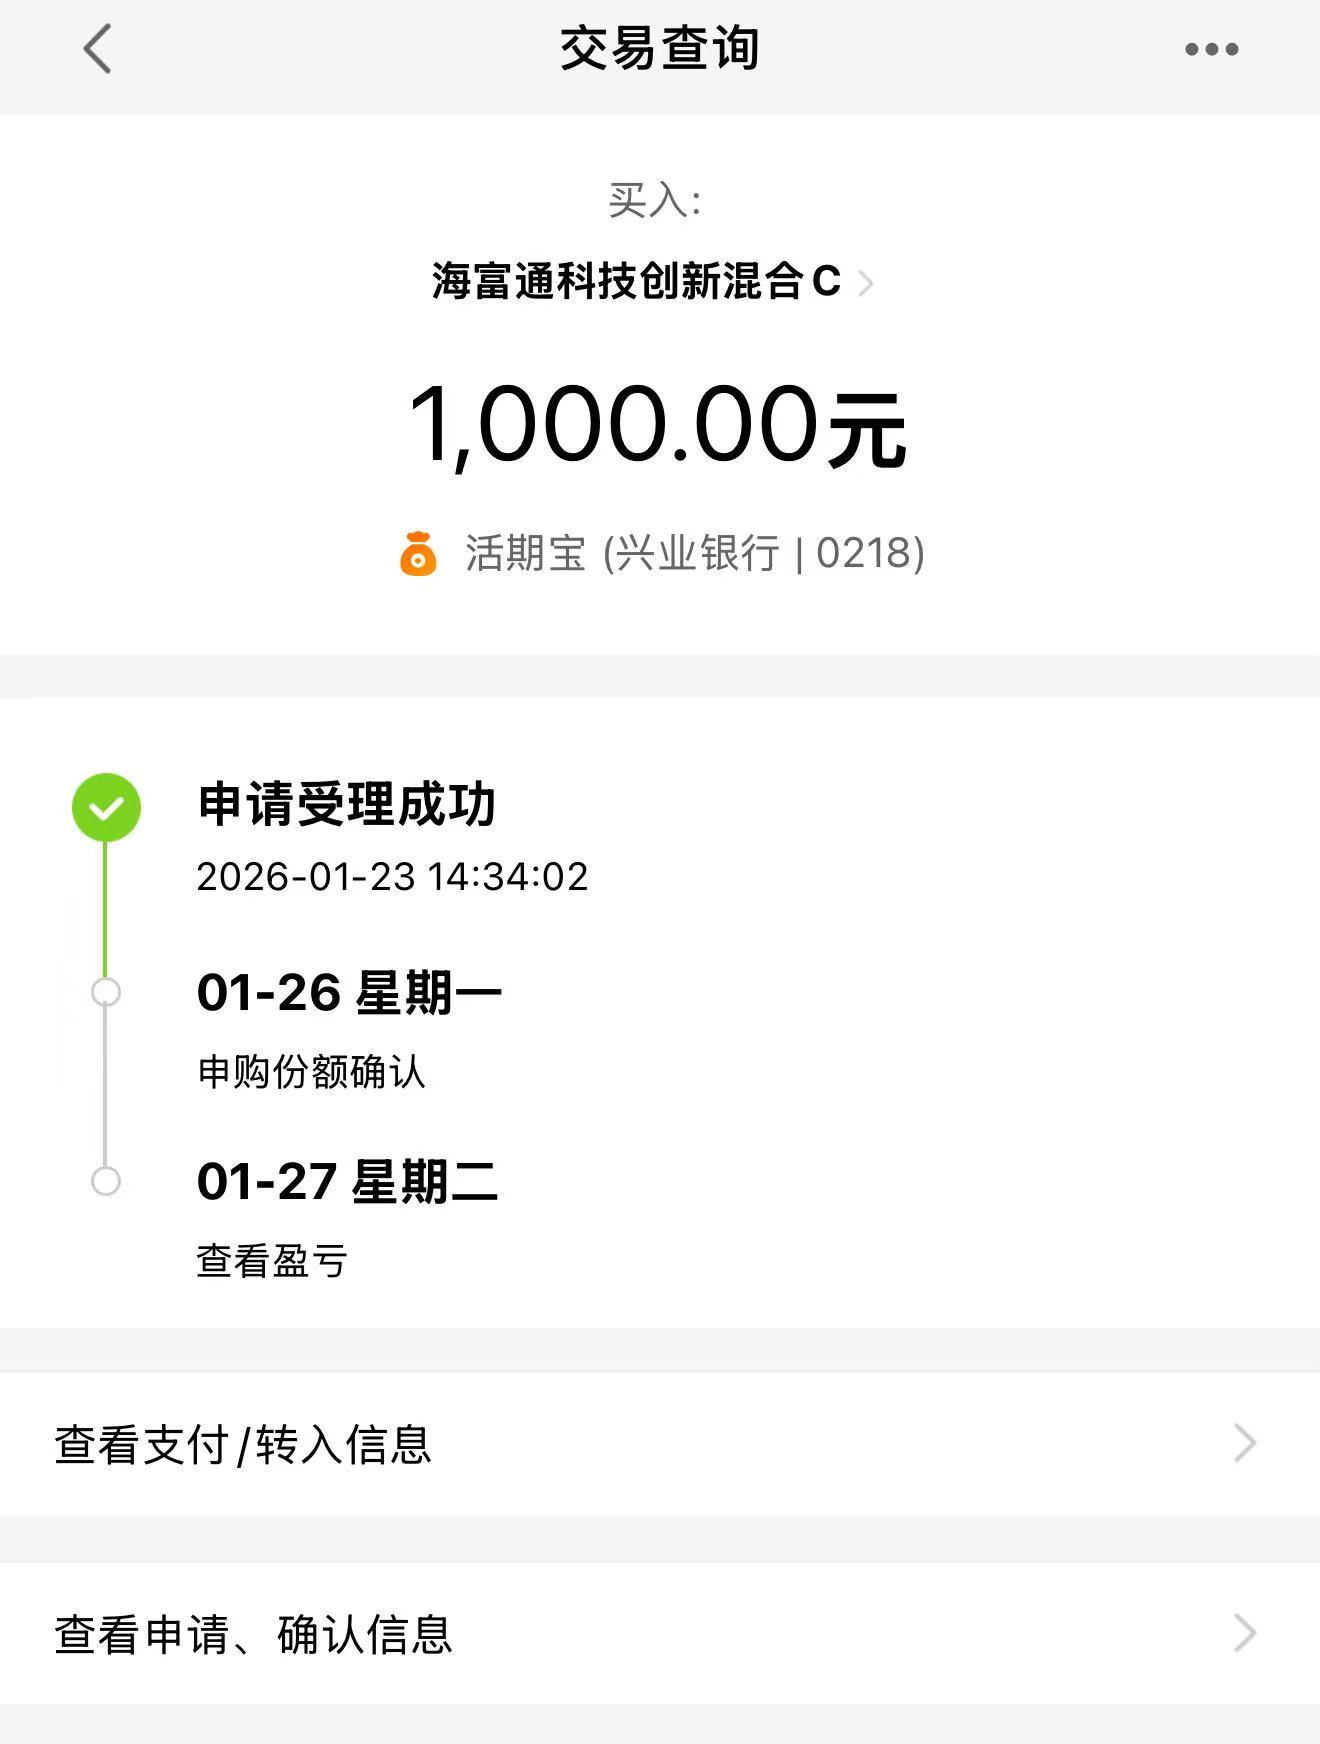Open the 海富通科技创新混合C fund link
Image resolution: width=1320 pixels, height=1744 pixels.
pos(636,282)
